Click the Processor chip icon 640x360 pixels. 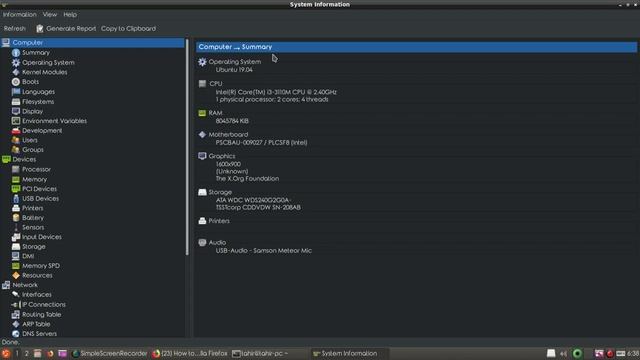point(16,169)
